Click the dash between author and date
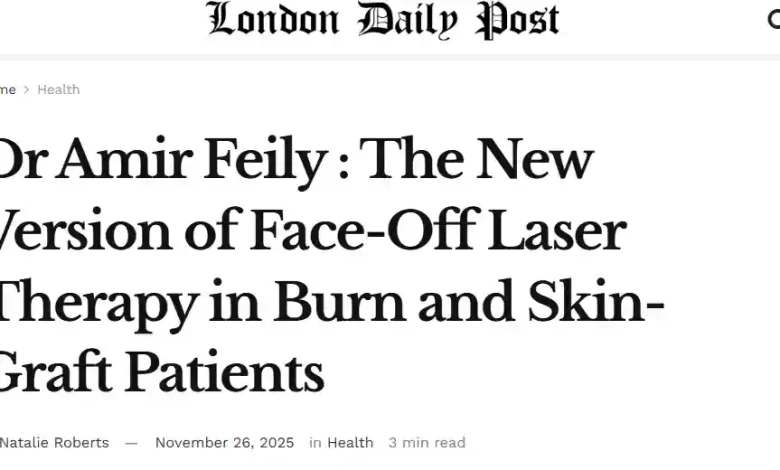This screenshot has width=780, height=470. 131,442
